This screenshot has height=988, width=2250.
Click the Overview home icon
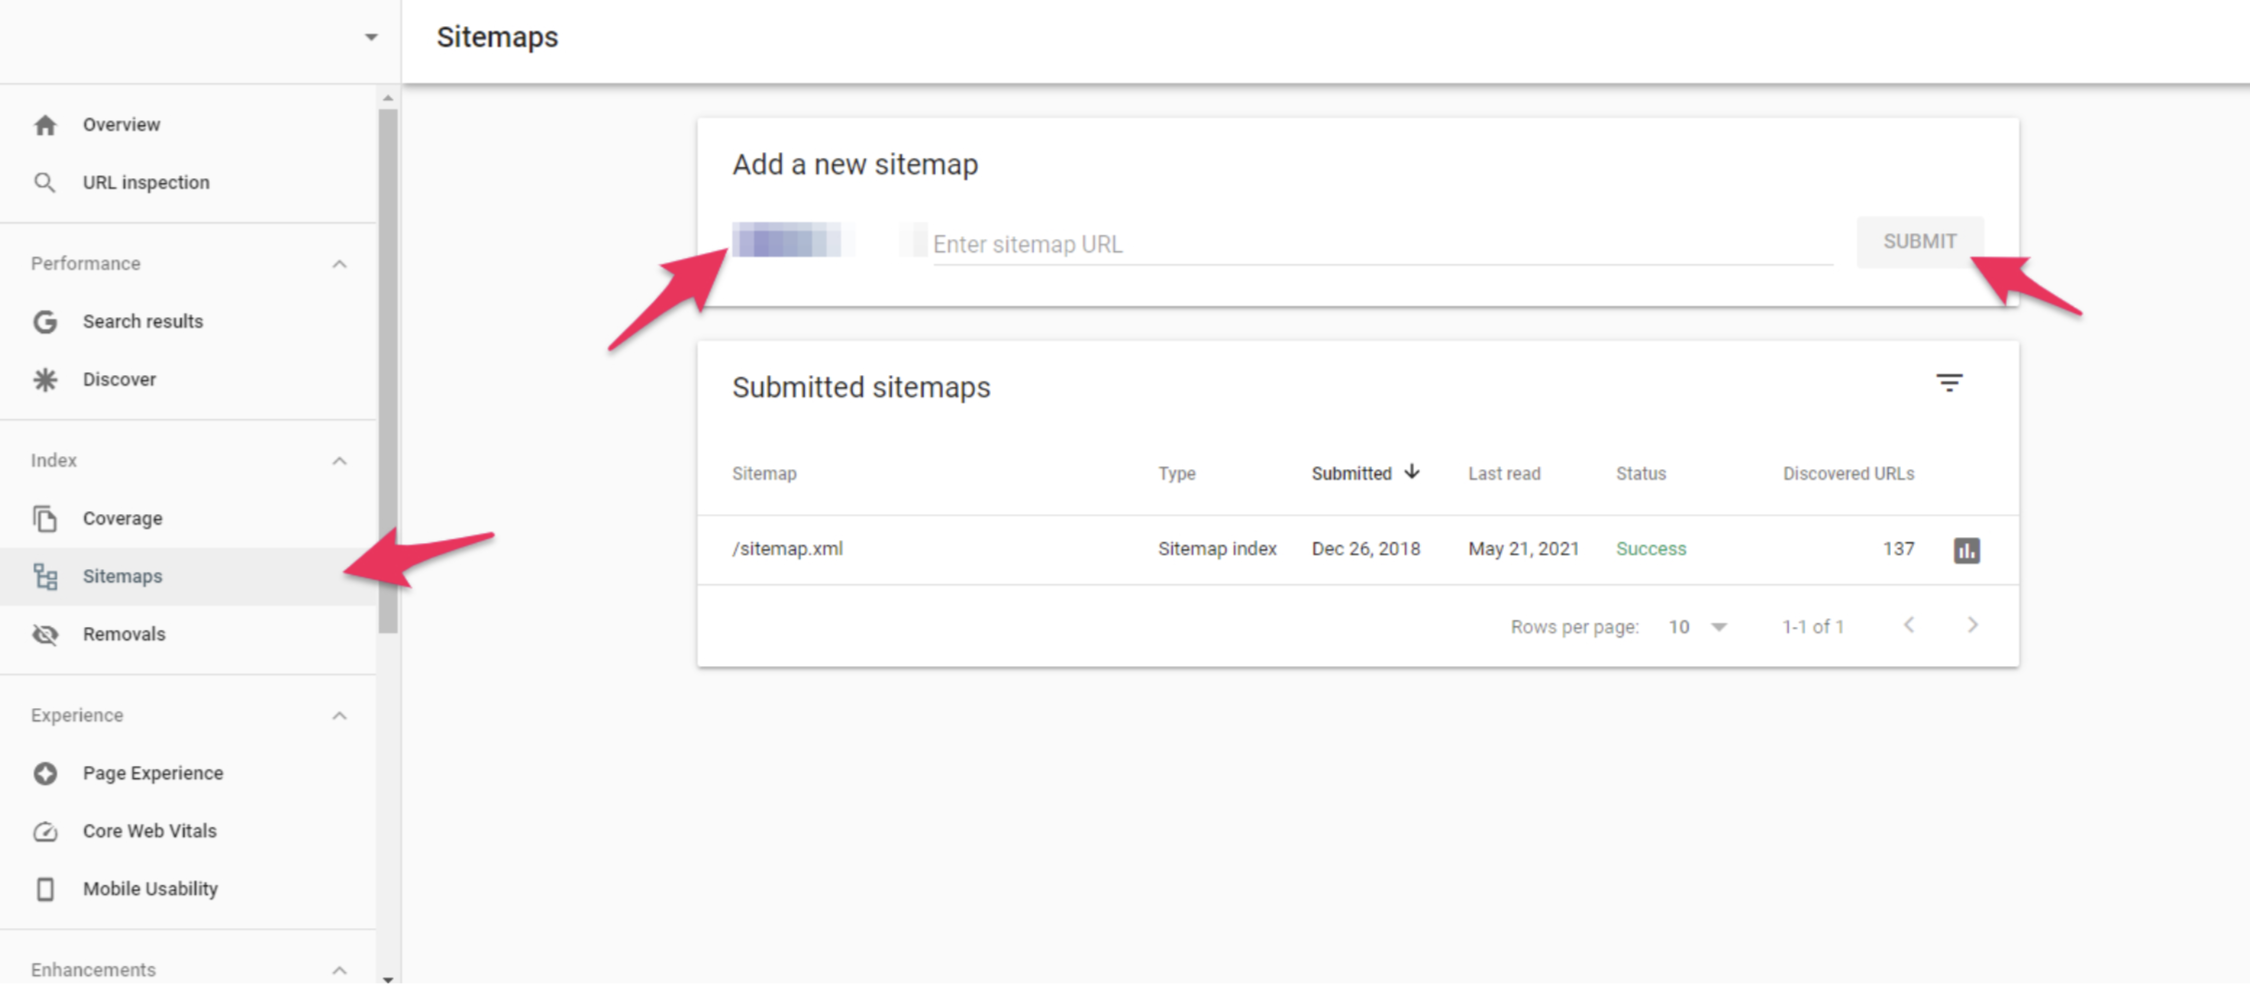(45, 125)
